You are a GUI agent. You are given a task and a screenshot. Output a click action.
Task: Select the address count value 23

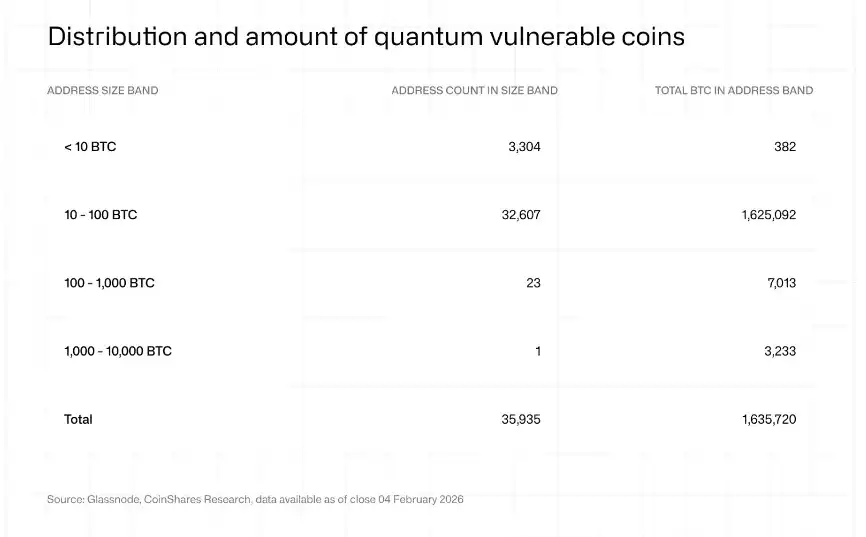point(533,283)
